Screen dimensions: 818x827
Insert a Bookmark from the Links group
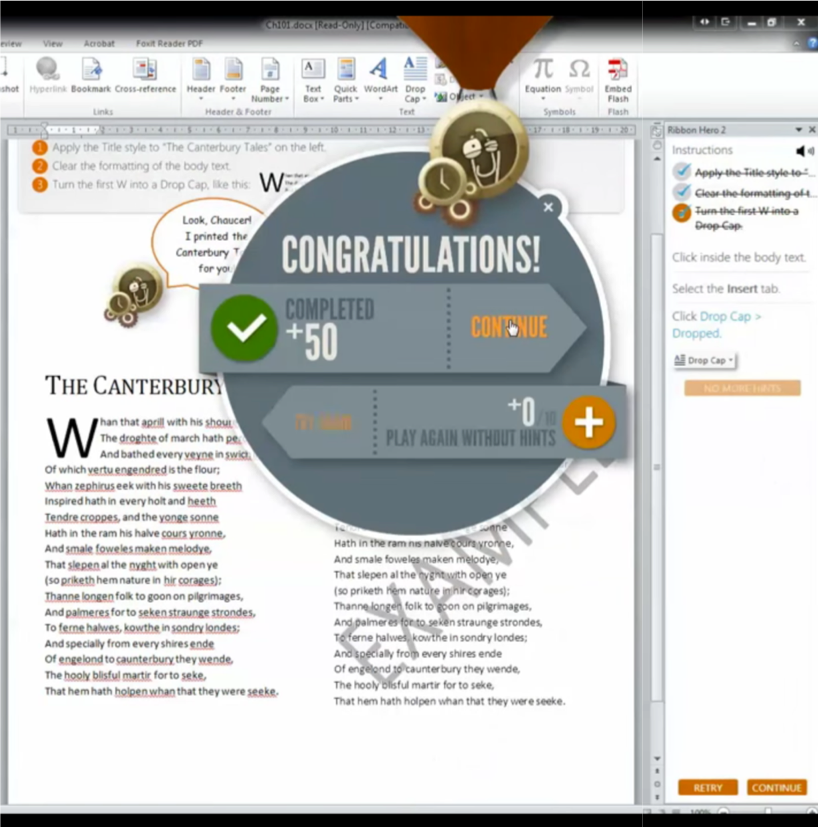(91, 75)
